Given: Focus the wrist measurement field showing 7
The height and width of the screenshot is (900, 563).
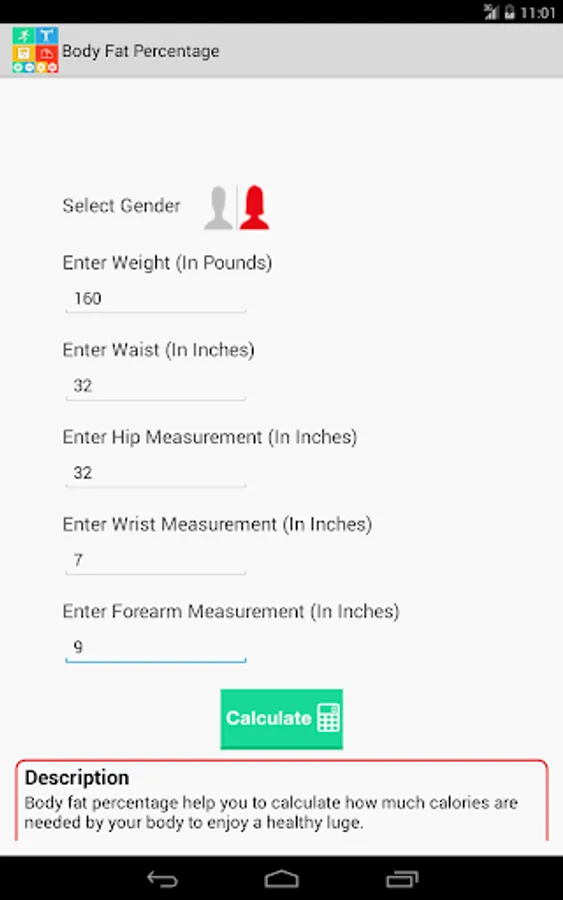Looking at the screenshot, I should [156, 561].
